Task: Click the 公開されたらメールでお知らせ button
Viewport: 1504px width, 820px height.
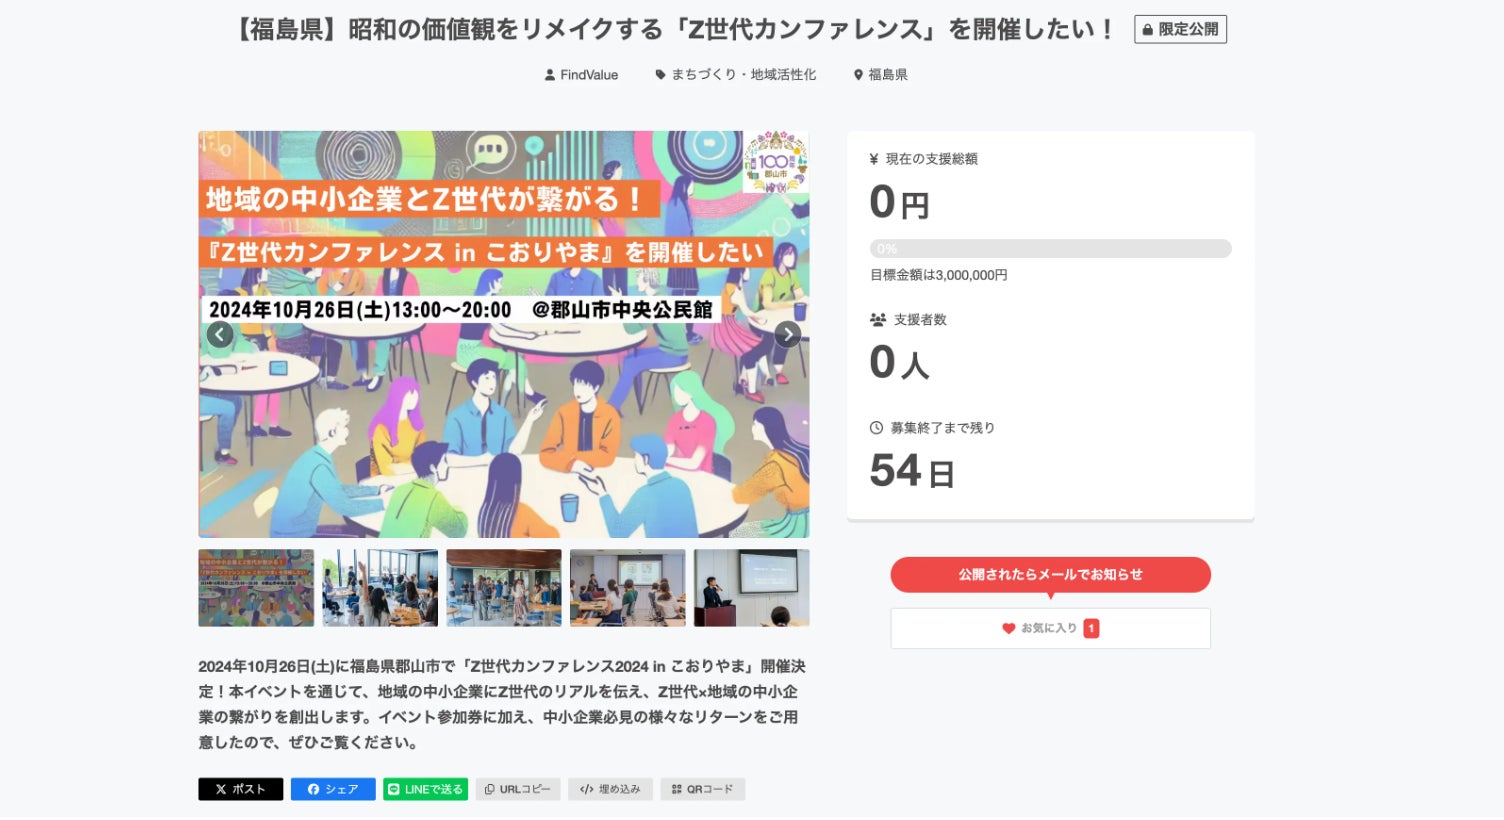Action: 1050,574
